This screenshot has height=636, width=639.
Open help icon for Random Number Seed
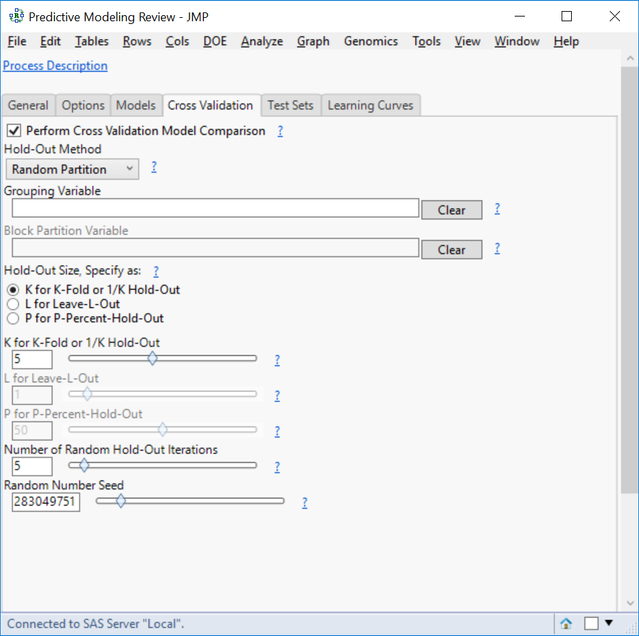click(304, 503)
